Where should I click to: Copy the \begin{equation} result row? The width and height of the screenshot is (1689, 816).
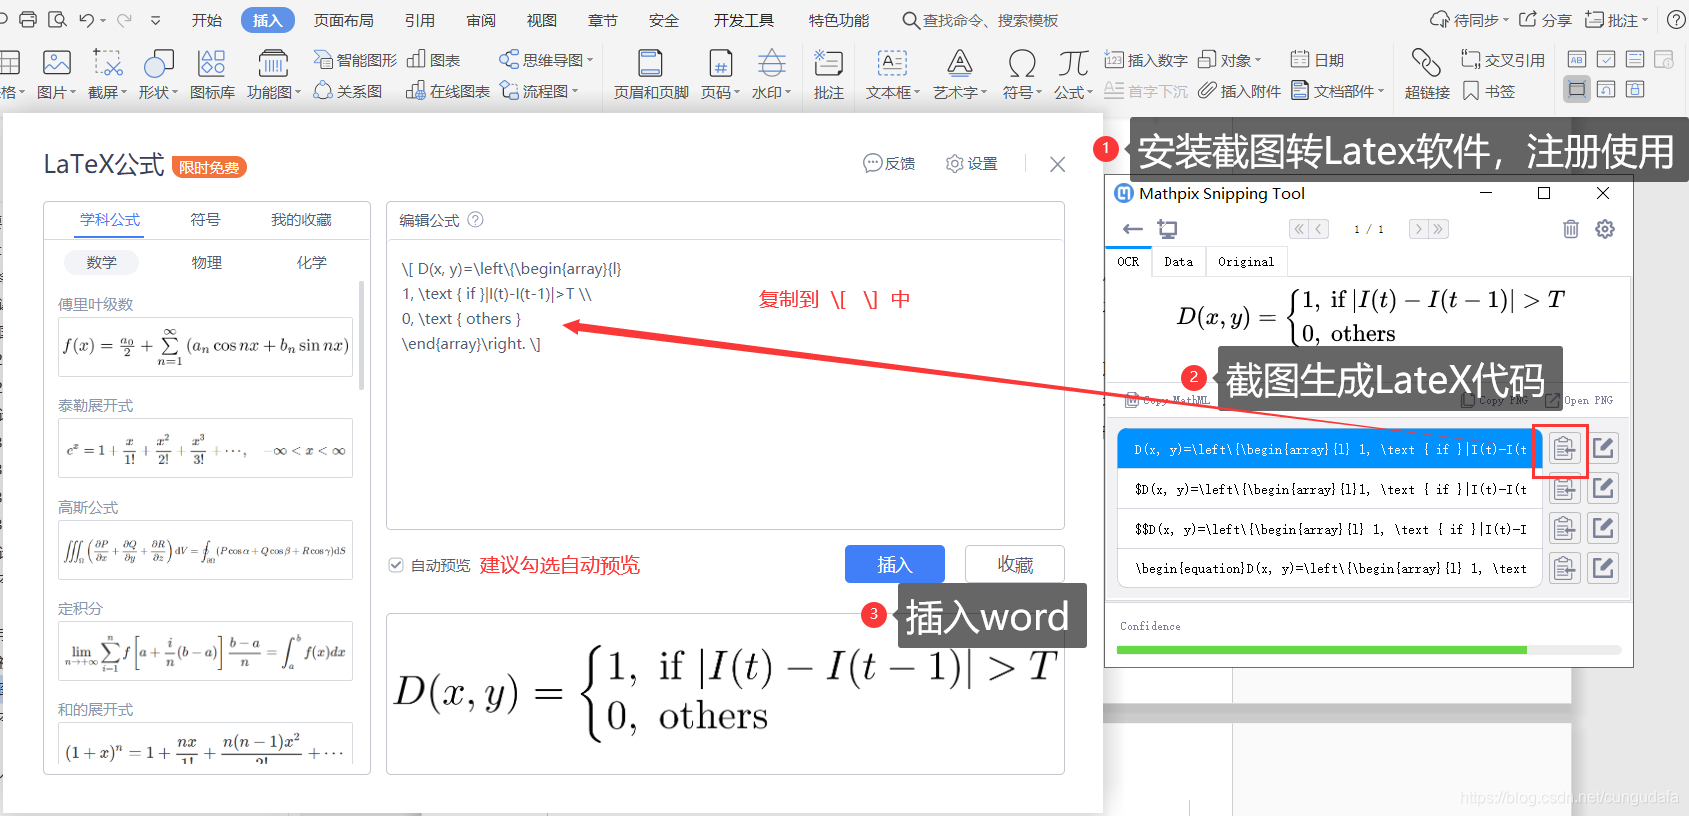click(1564, 568)
